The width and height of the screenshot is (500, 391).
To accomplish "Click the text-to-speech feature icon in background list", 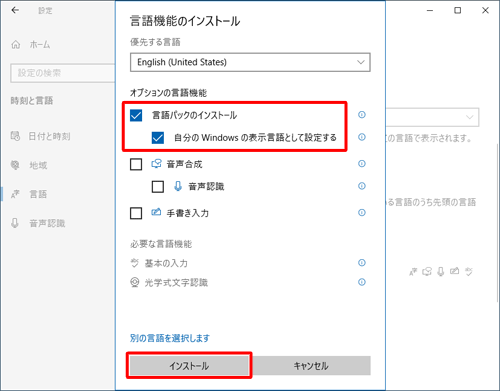I will click(x=427, y=272).
